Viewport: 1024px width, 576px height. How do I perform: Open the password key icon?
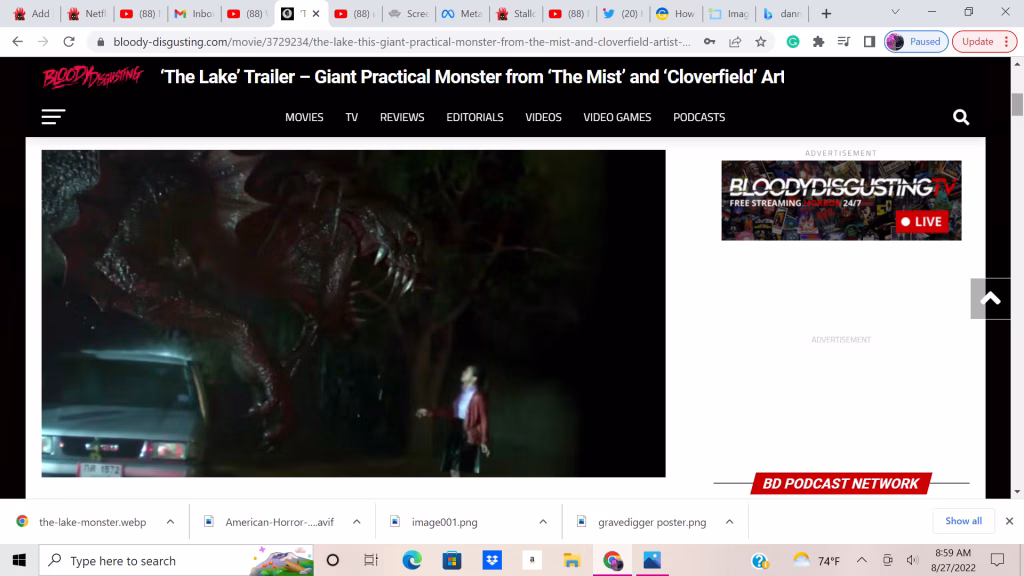tap(709, 42)
